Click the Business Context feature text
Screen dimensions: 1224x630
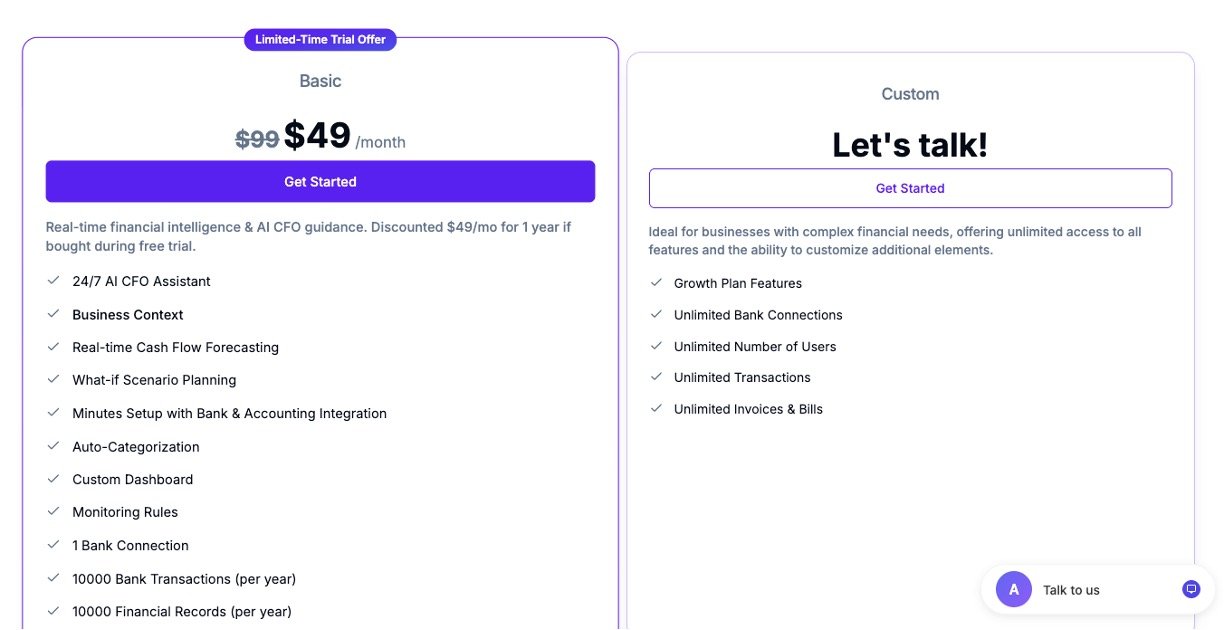(128, 315)
